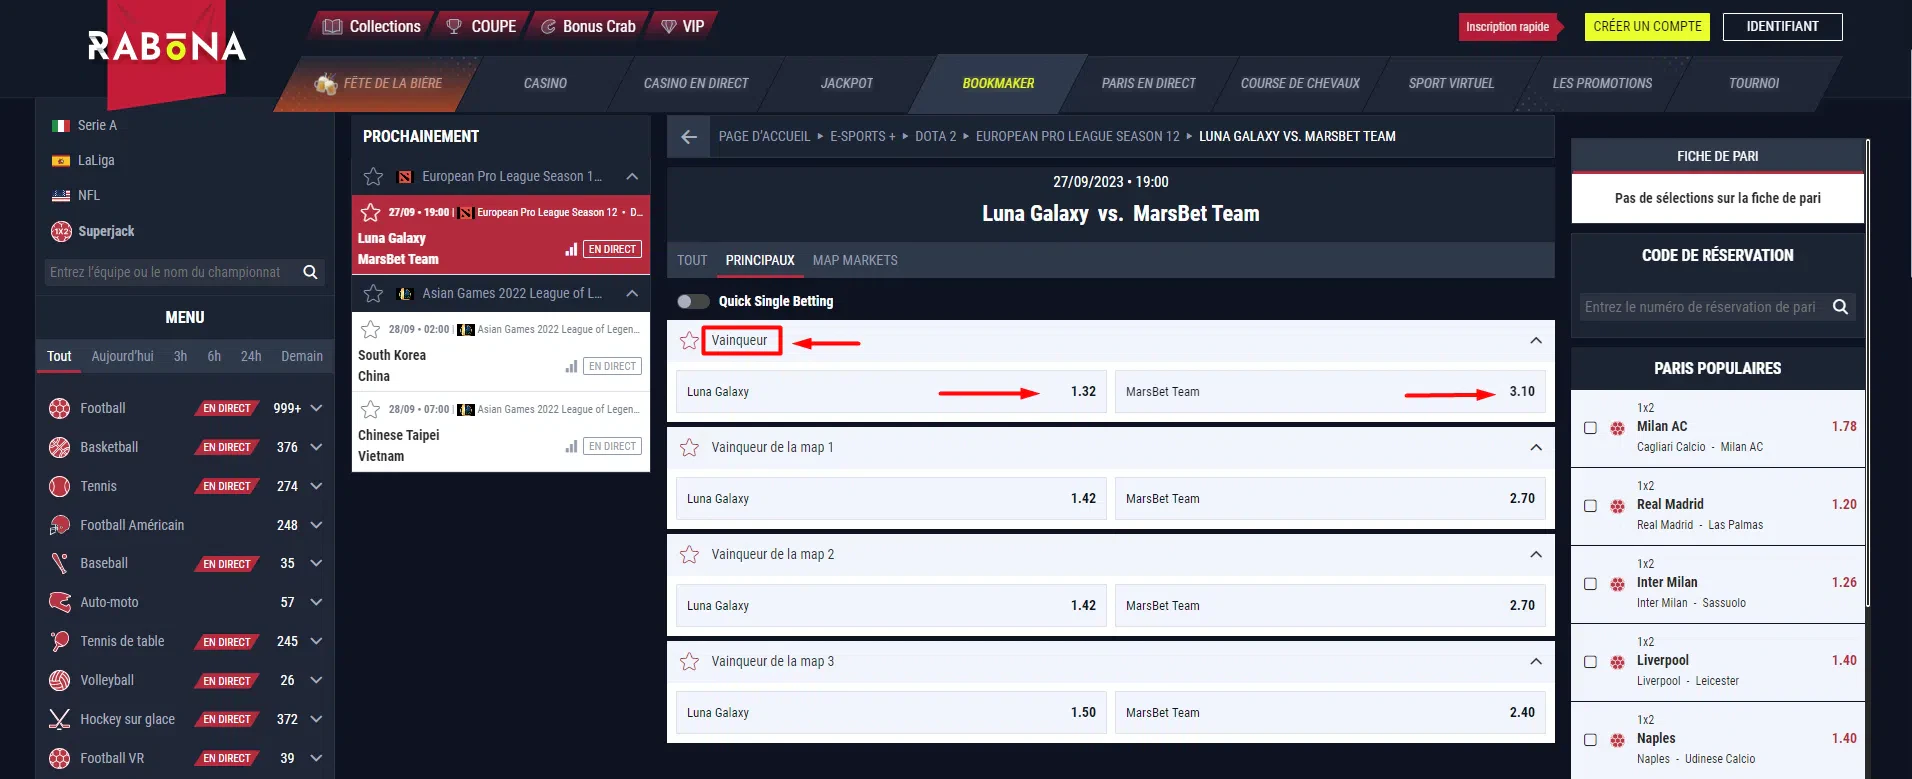Switch to the MAP MARKETS tab
1912x779 pixels.
point(855,260)
